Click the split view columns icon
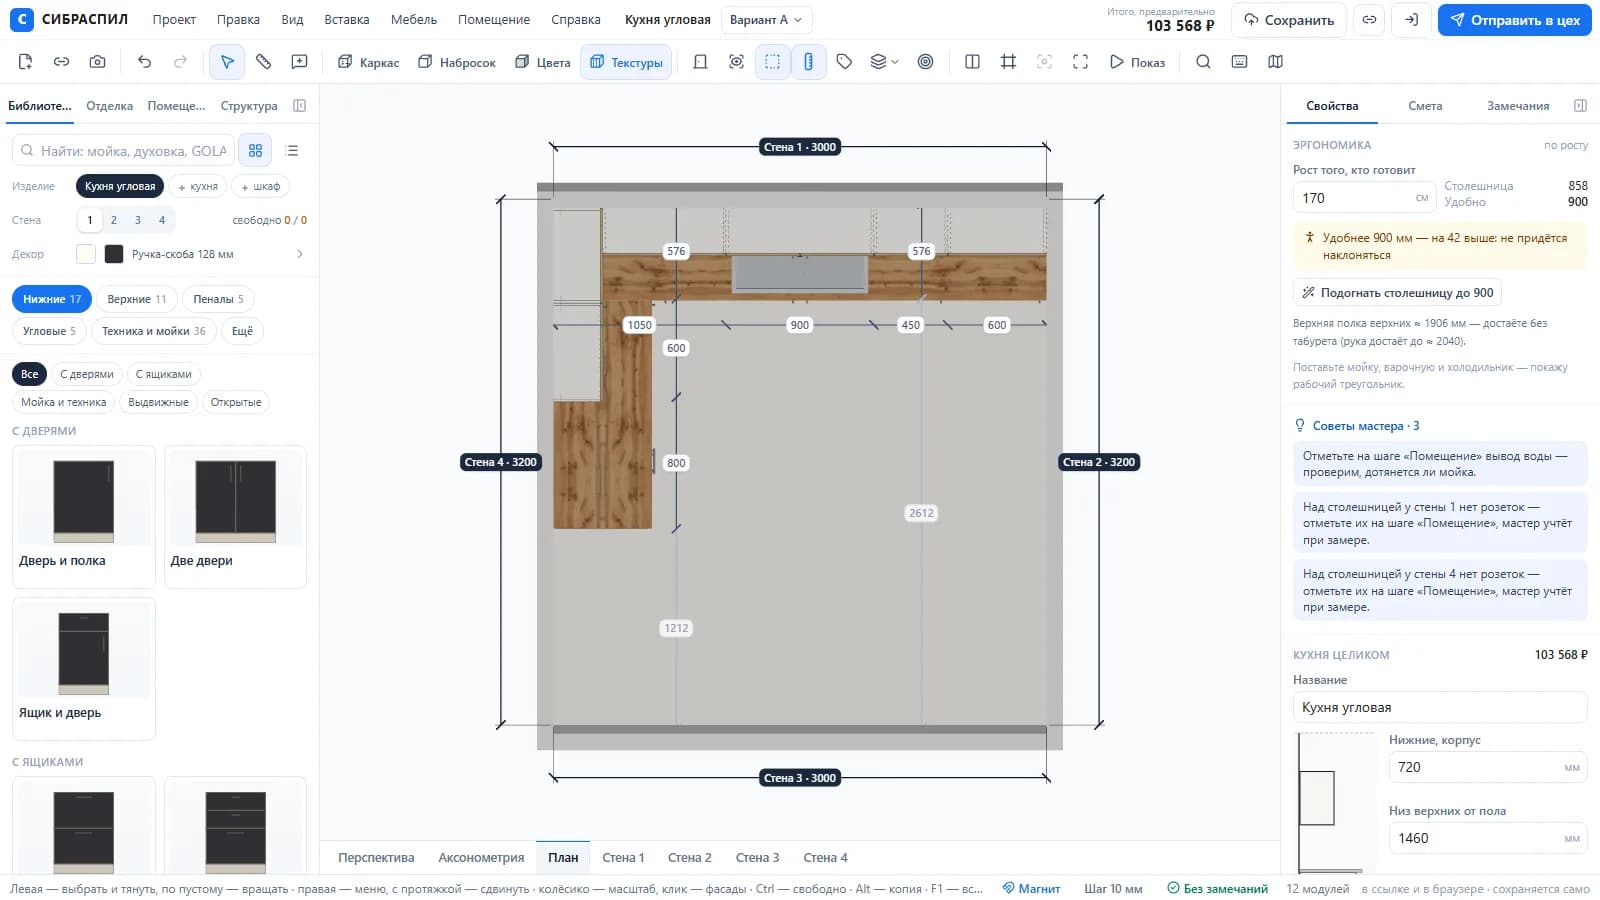Image resolution: width=1600 pixels, height=900 pixels. [x=972, y=62]
